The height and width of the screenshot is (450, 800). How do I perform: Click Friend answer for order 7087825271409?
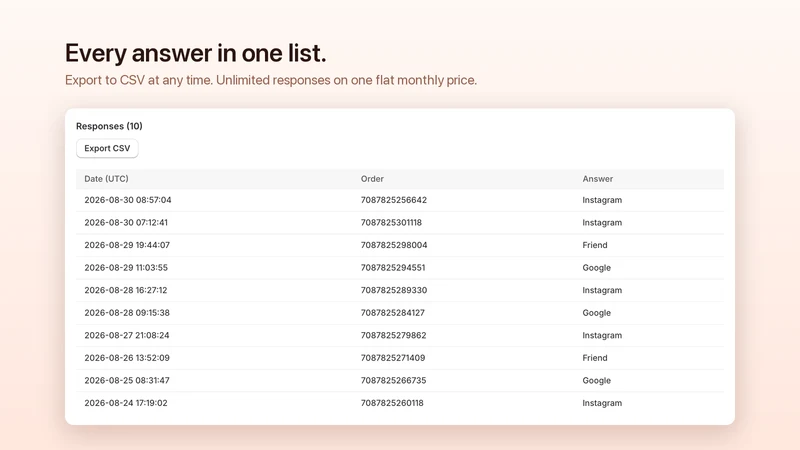[595, 358]
